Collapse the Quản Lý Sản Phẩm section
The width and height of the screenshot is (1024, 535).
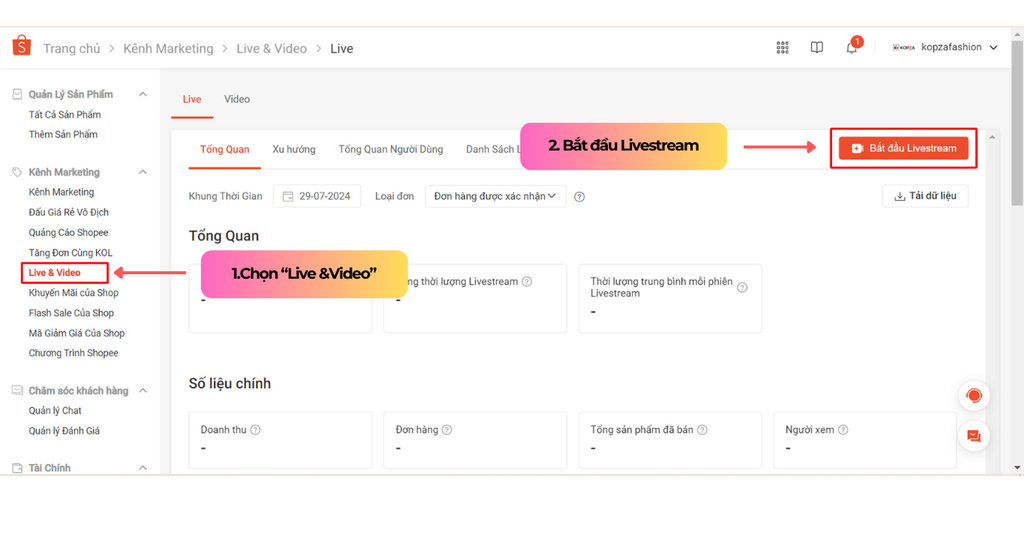tap(142, 94)
